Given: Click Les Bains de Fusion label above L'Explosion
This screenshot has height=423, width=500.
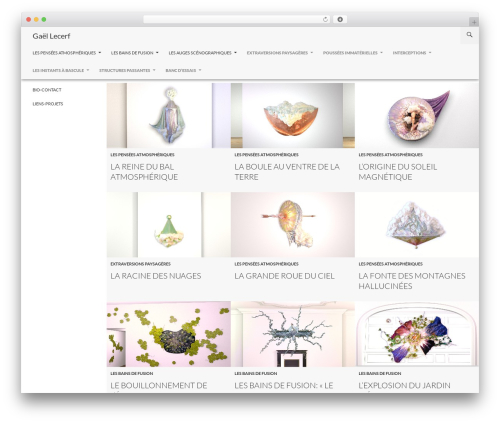Looking at the screenshot, I should tap(380, 374).
